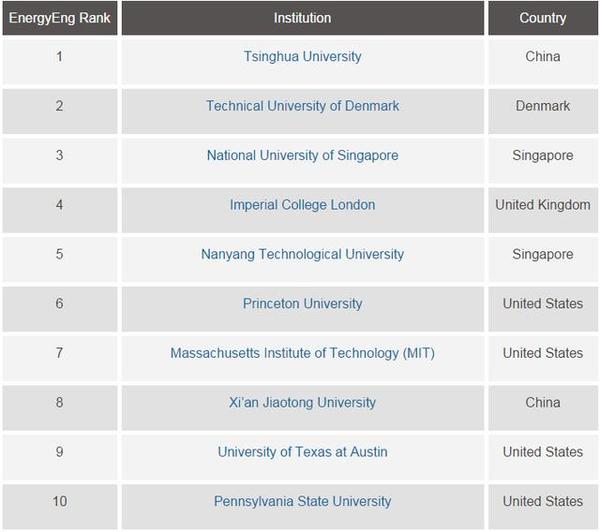
Task: Open the University of Texas at Austin link
Action: (x=302, y=452)
